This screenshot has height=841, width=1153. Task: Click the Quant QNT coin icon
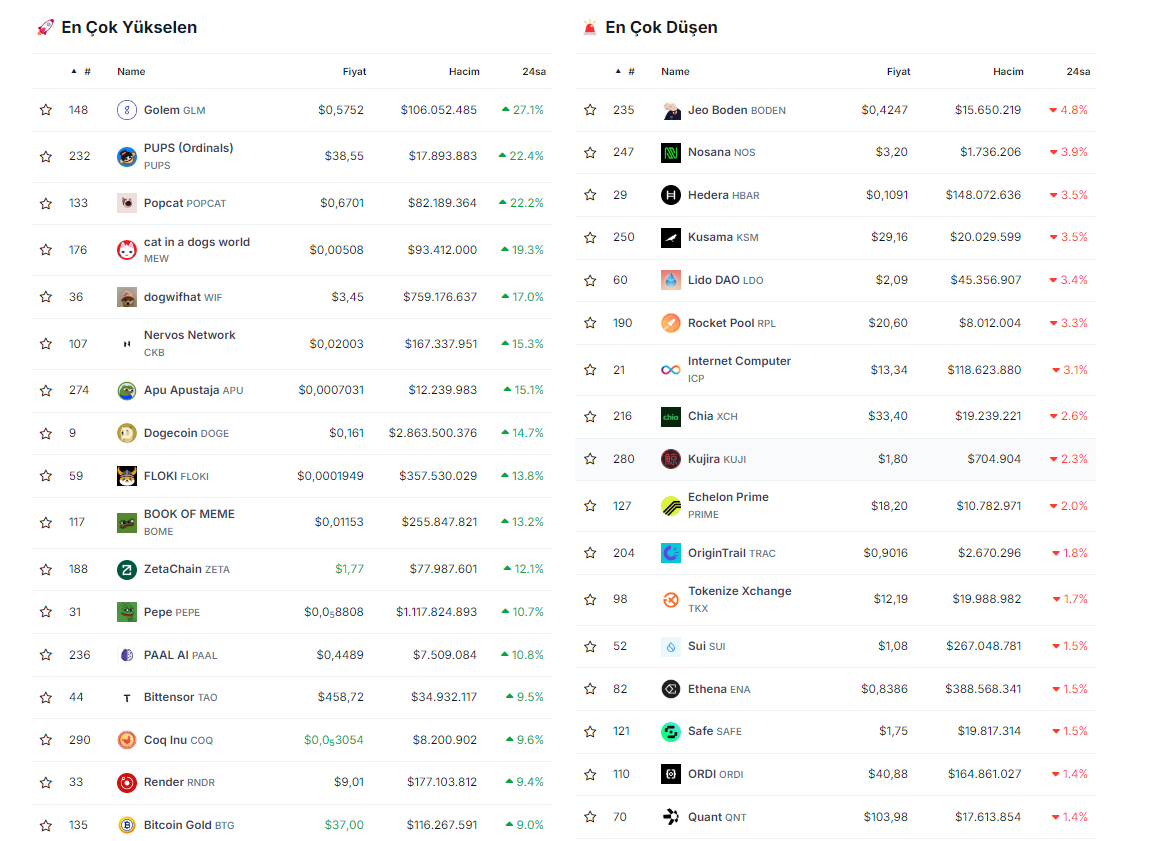tap(671, 817)
